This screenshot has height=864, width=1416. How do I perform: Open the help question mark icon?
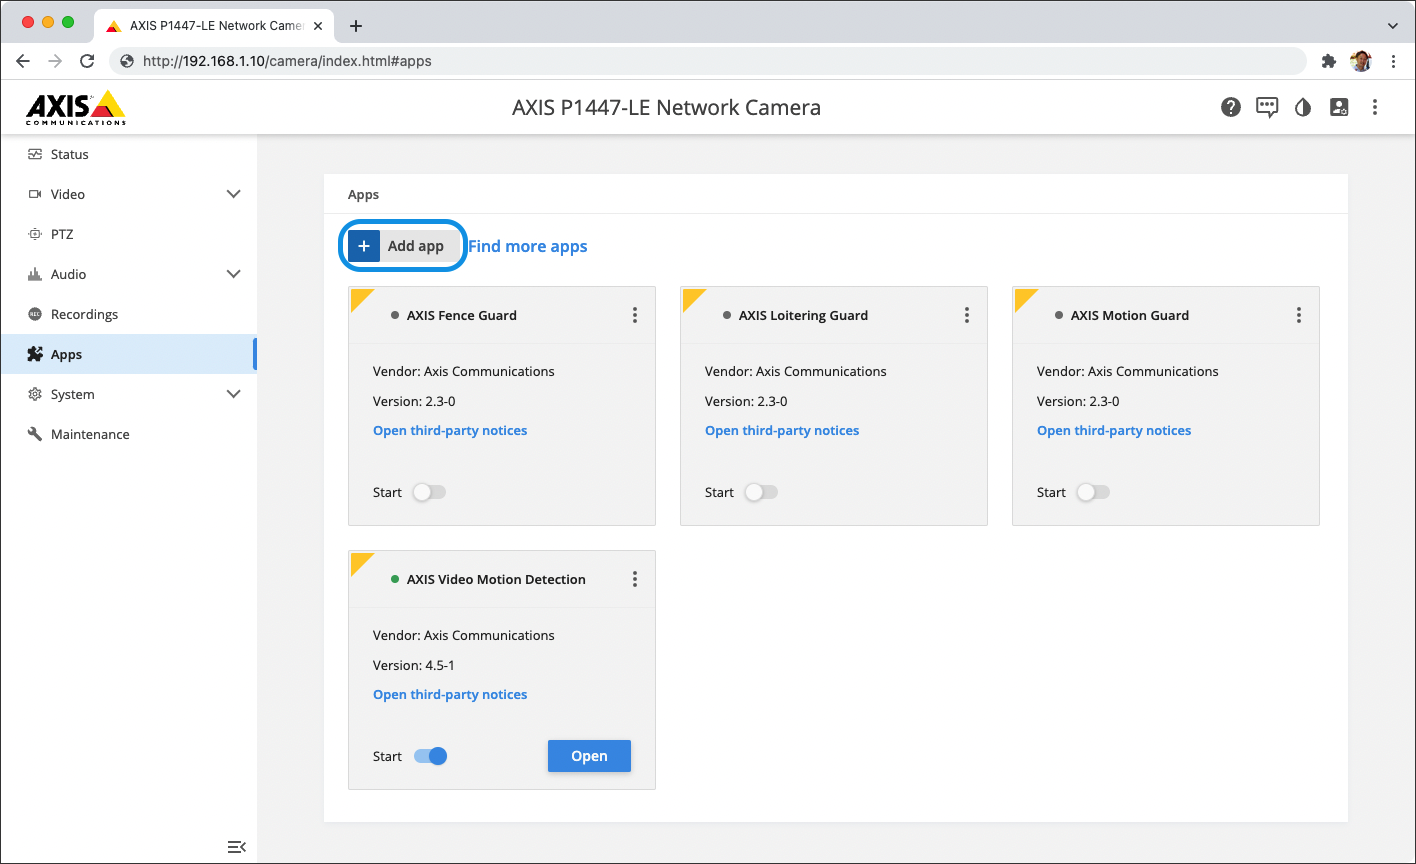click(1231, 107)
